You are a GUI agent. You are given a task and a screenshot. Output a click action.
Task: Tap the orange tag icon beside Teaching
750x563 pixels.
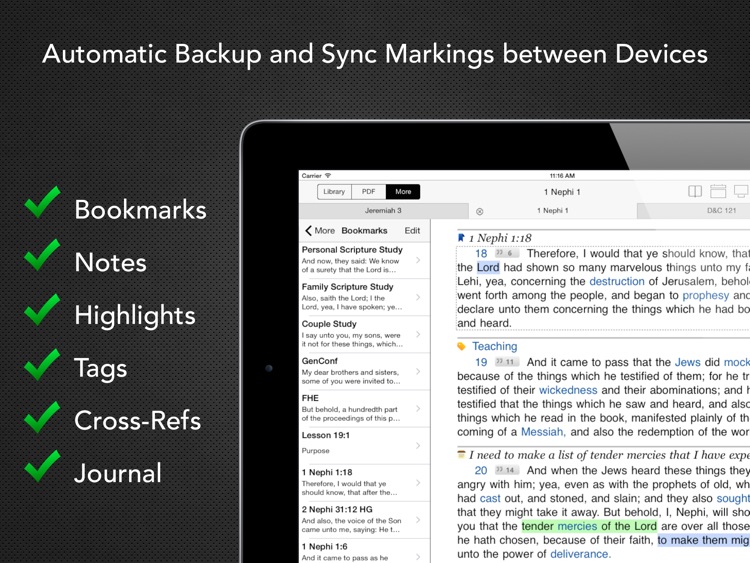point(462,346)
